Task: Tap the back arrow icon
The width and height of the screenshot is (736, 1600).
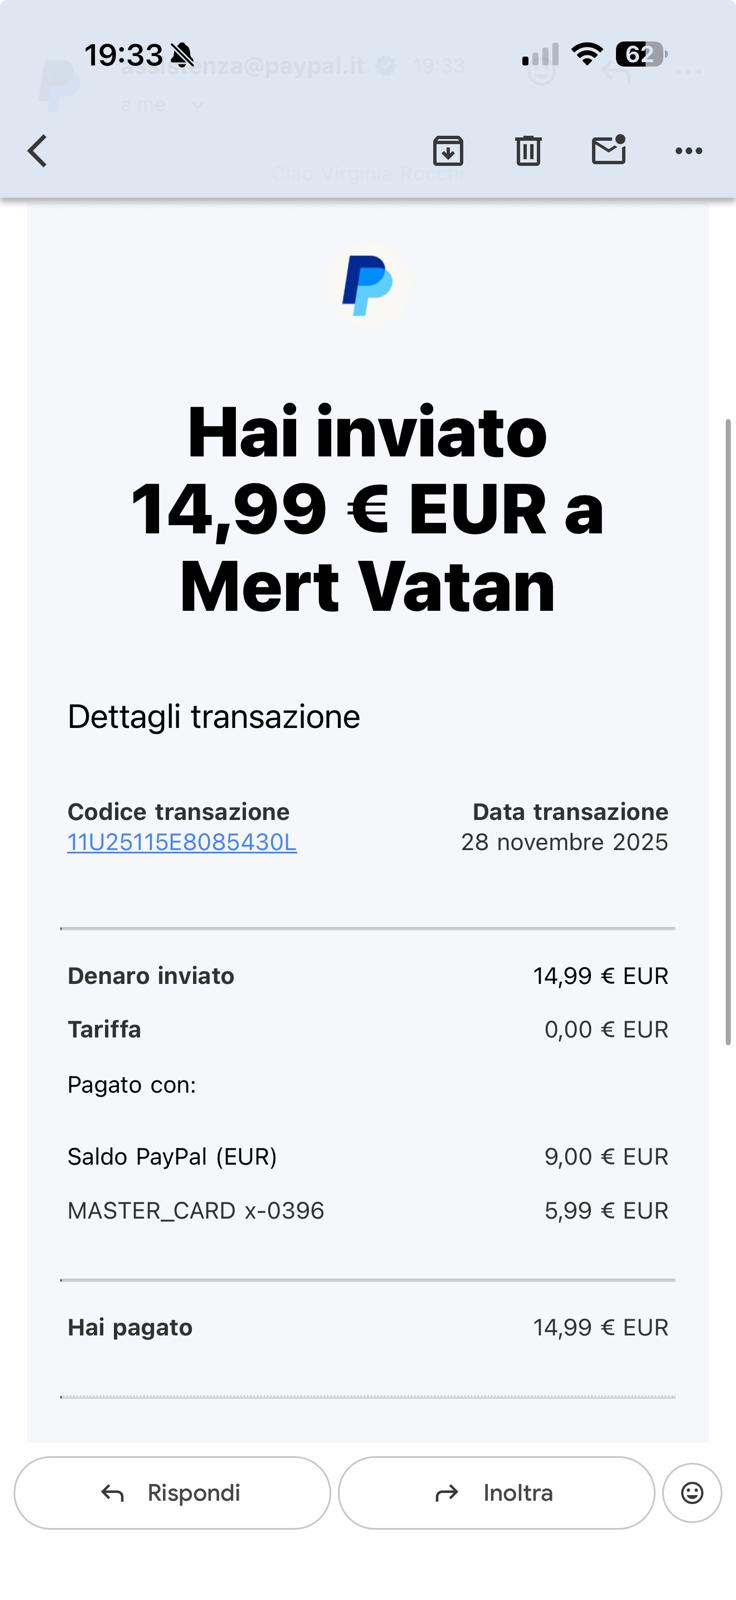Action: pyautogui.click(x=37, y=151)
